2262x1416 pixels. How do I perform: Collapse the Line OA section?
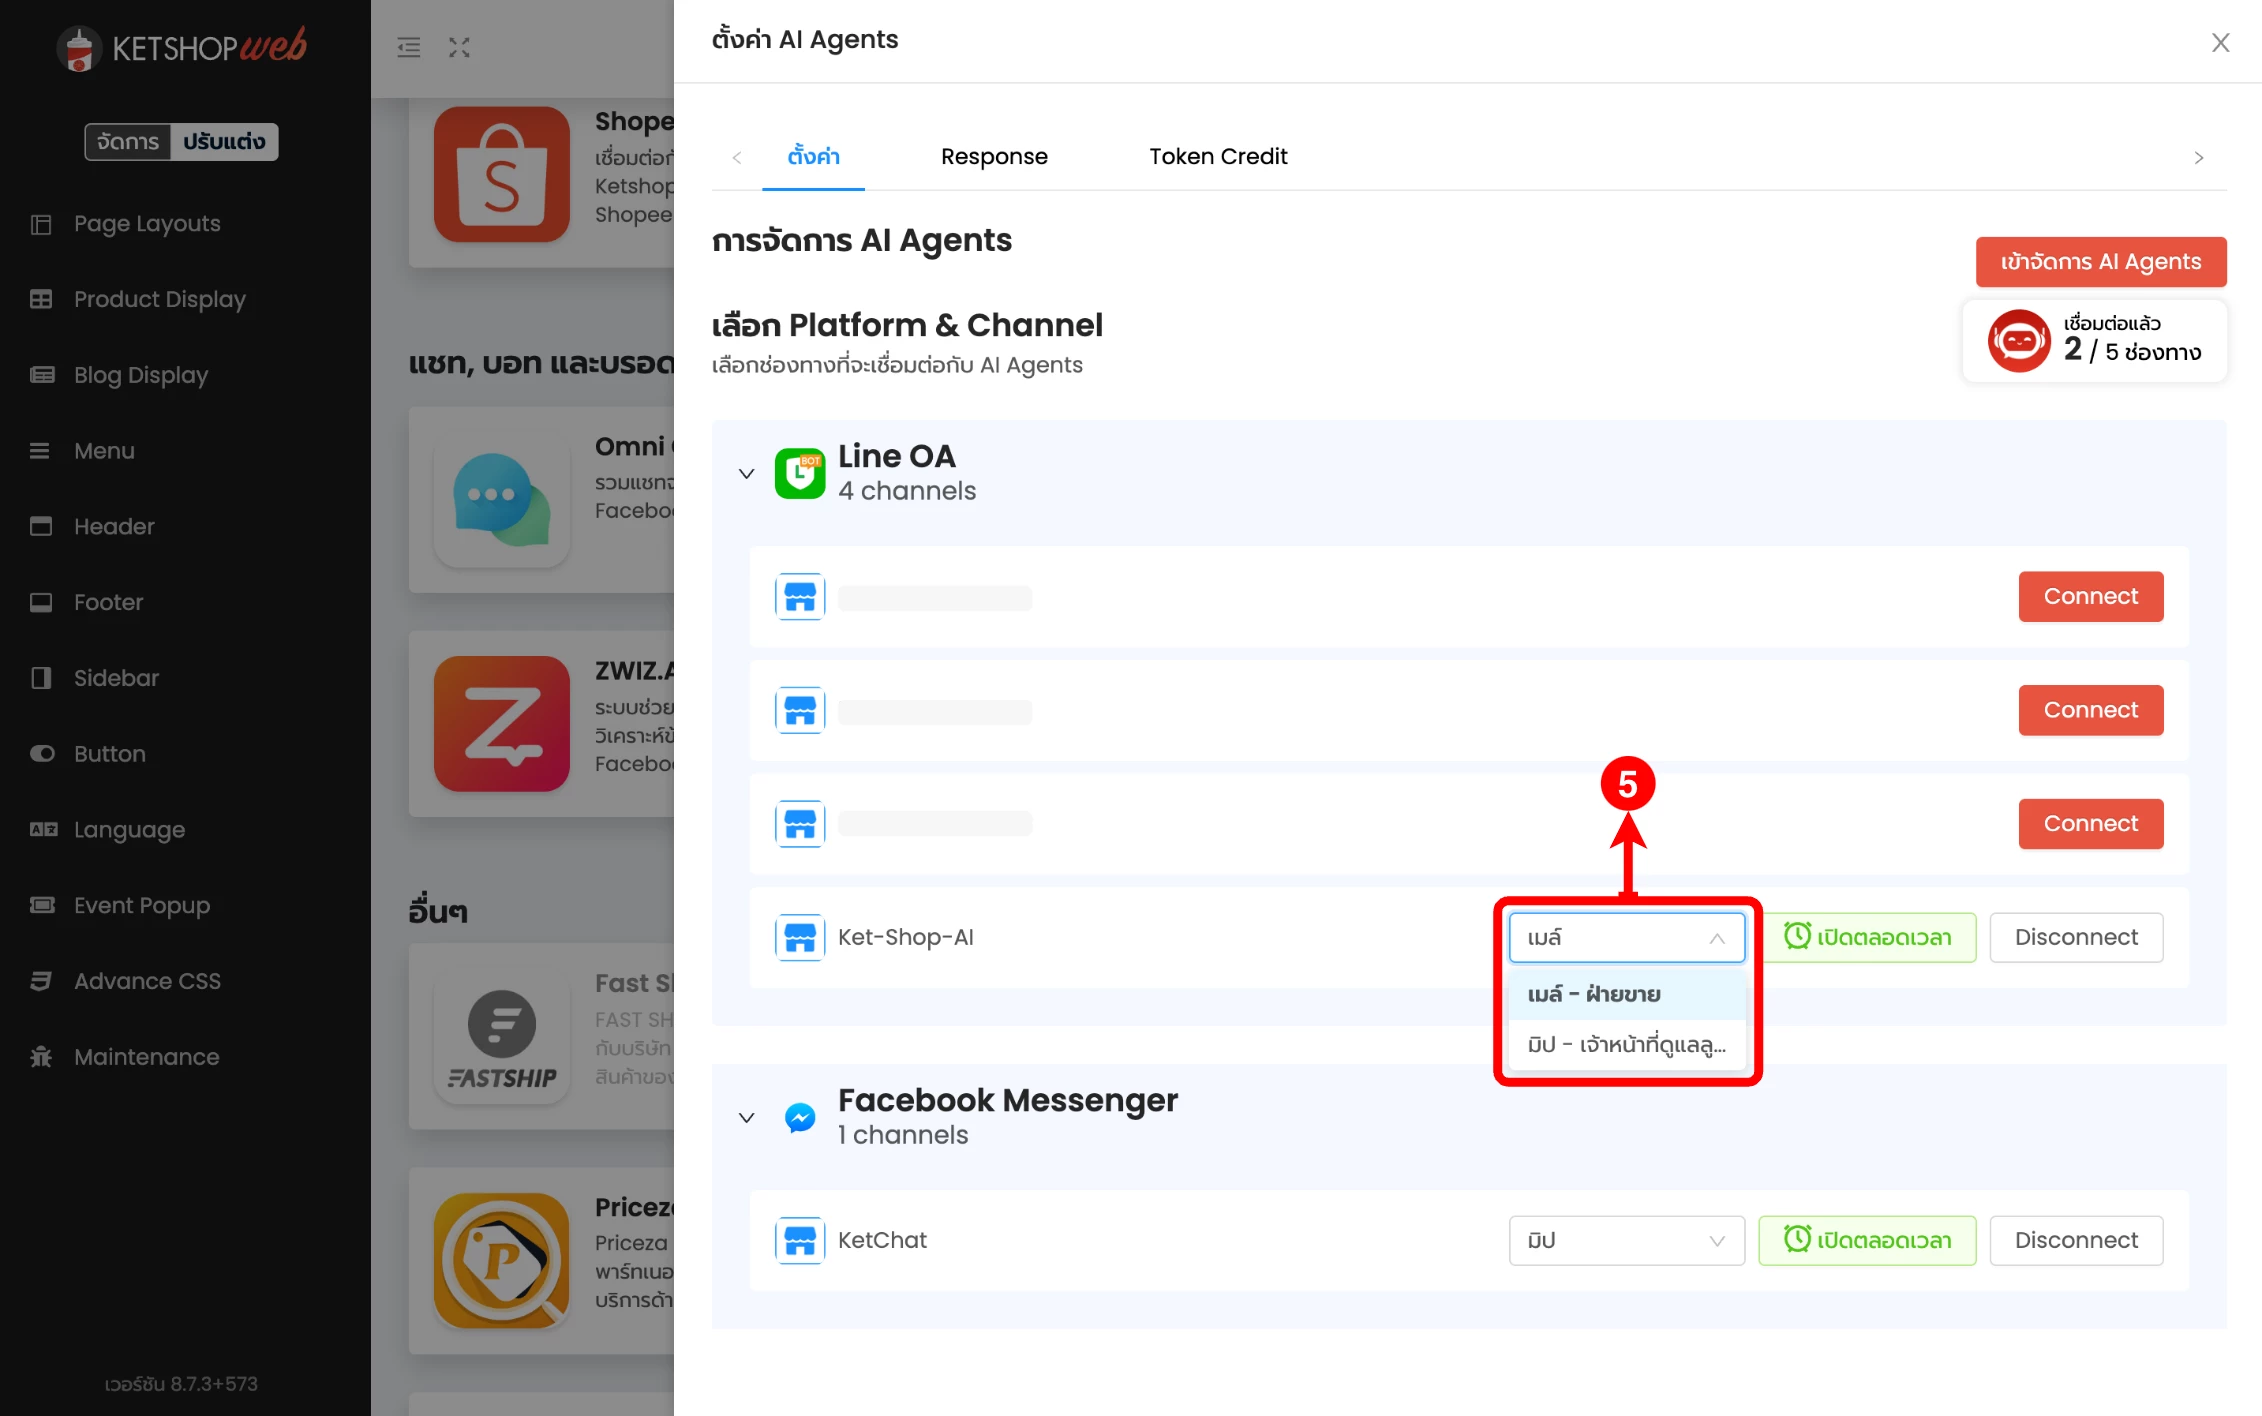pos(746,473)
